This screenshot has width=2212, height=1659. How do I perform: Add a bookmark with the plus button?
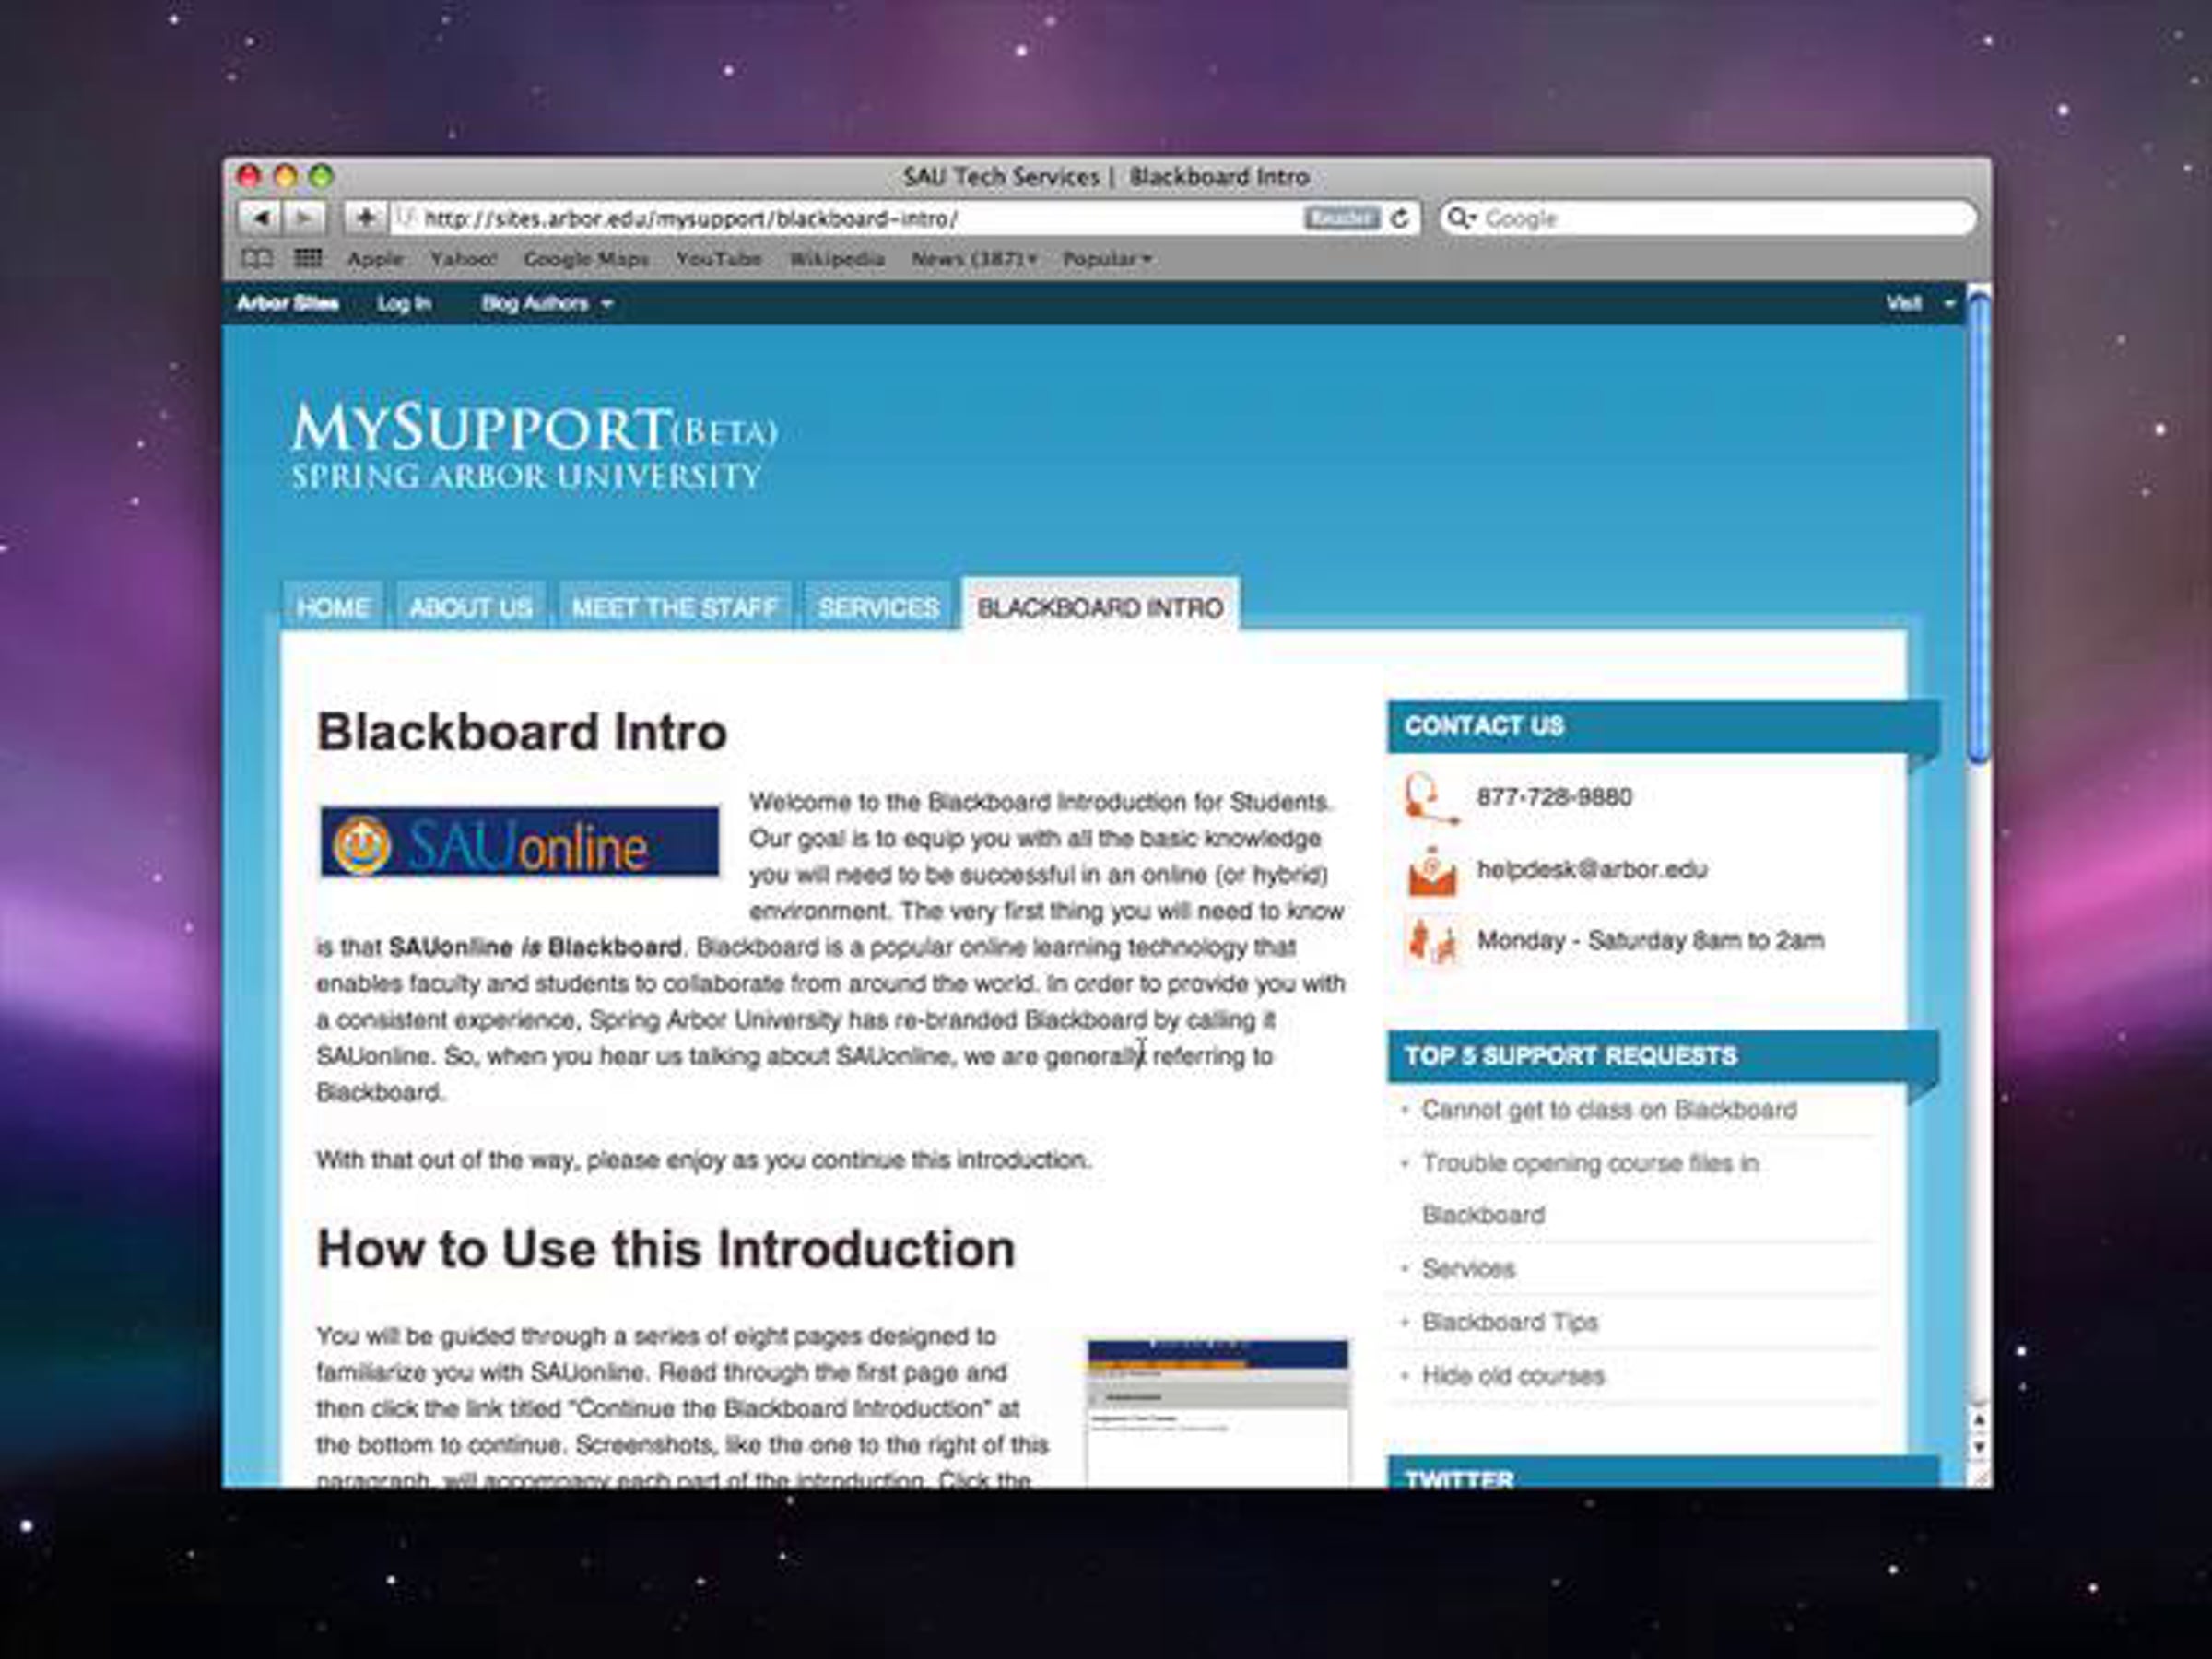[x=365, y=218]
